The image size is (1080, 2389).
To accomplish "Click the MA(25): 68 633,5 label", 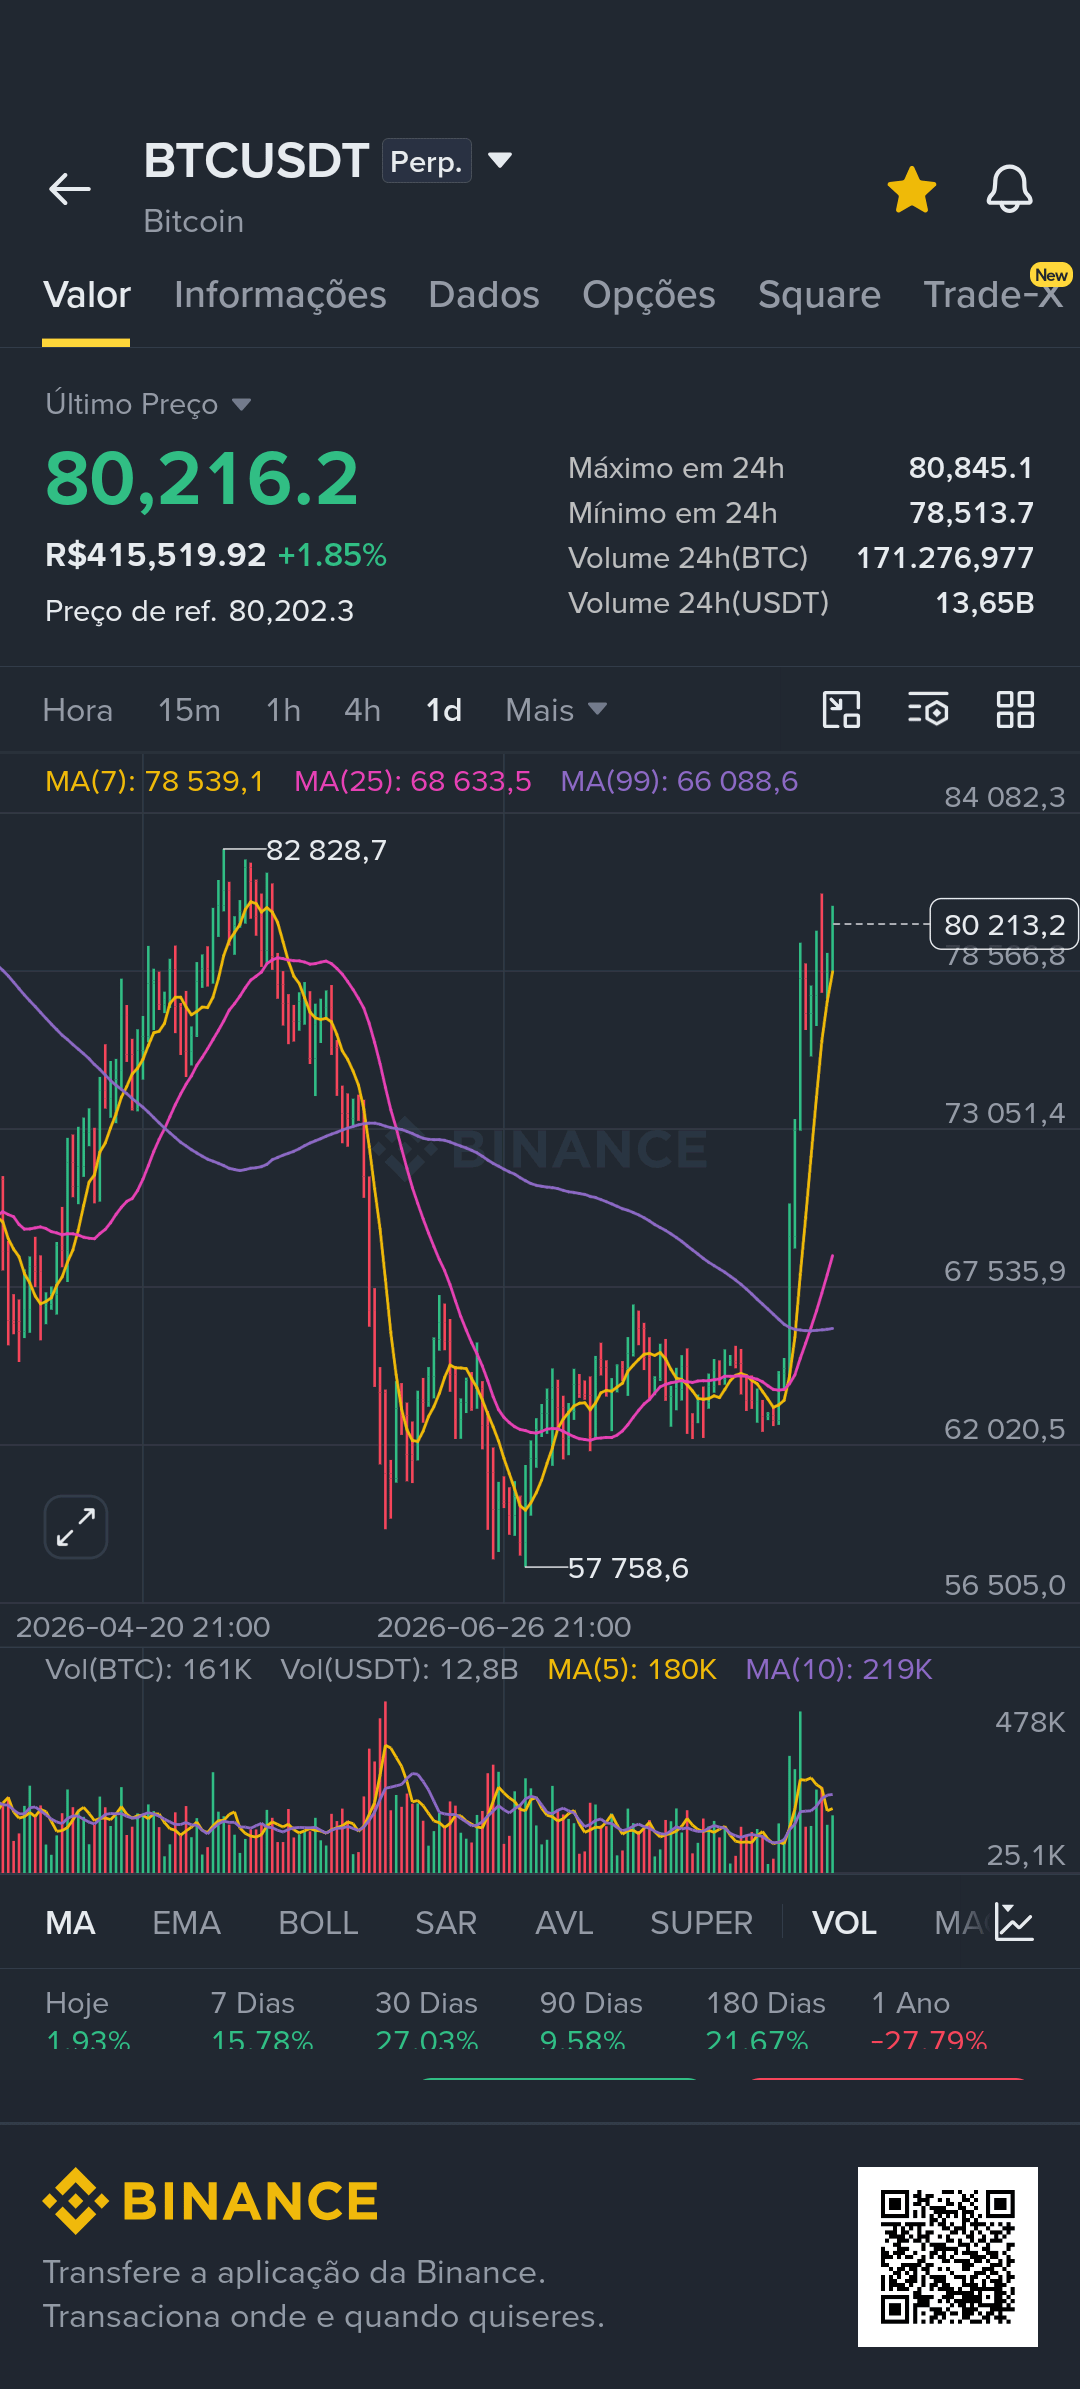I will 413,781.
